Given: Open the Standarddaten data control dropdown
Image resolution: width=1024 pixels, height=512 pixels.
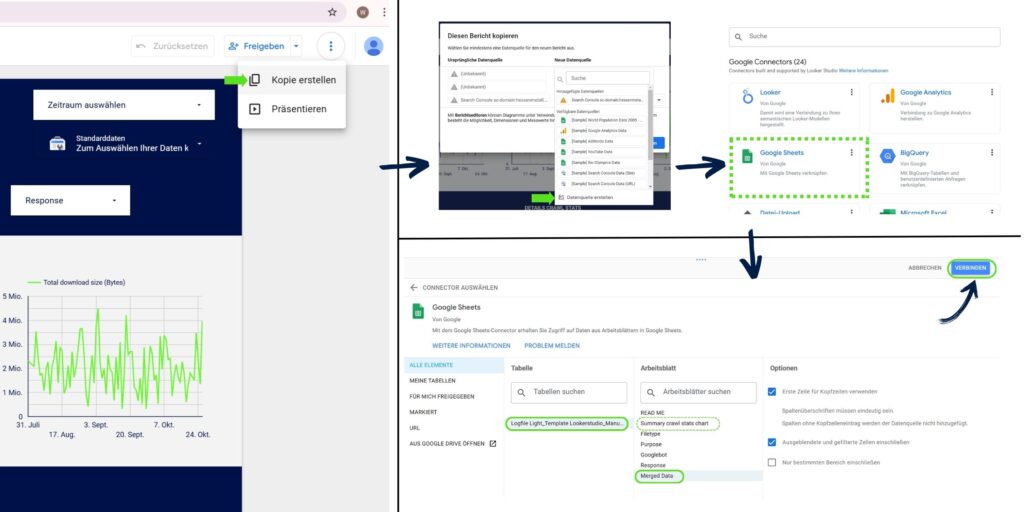Looking at the screenshot, I should pyautogui.click(x=125, y=144).
